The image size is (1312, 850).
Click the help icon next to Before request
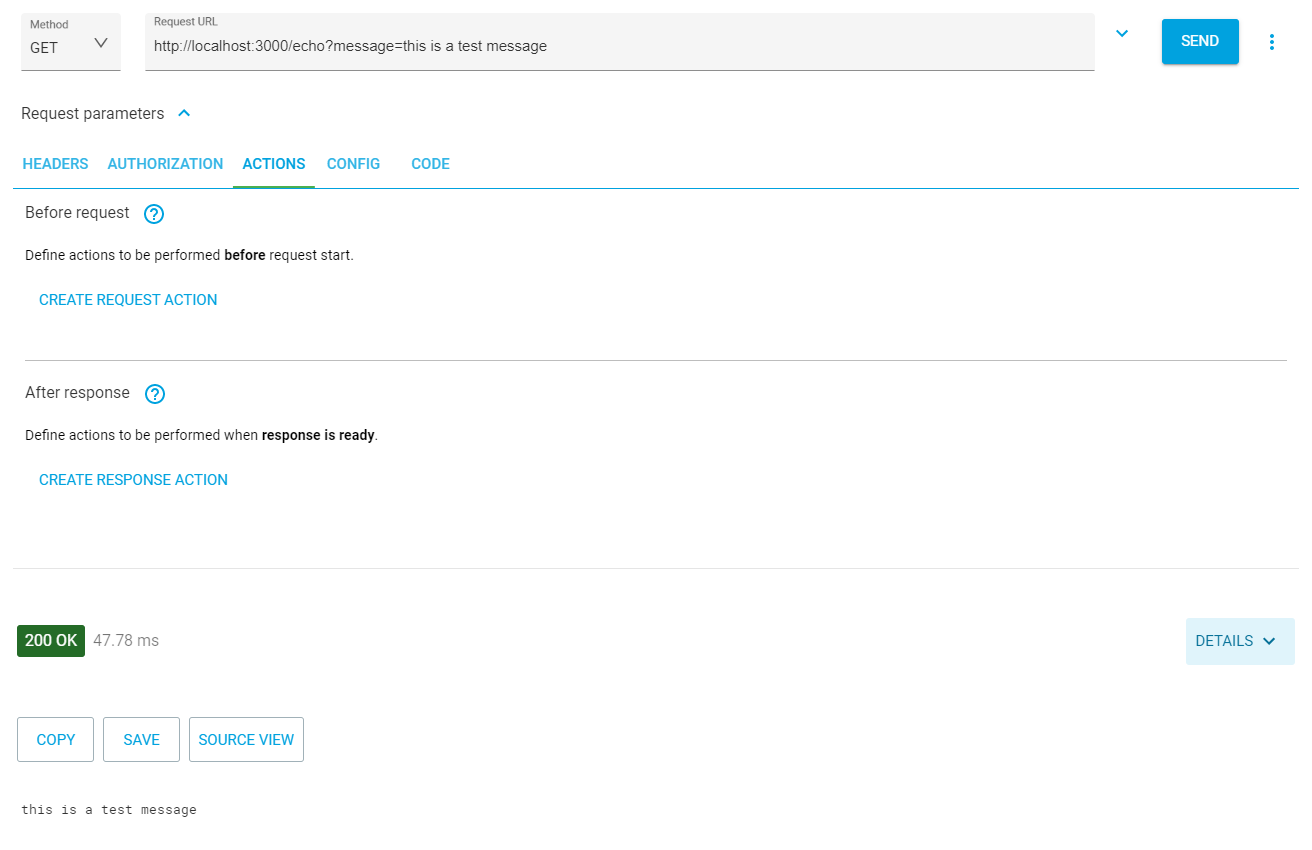154,214
